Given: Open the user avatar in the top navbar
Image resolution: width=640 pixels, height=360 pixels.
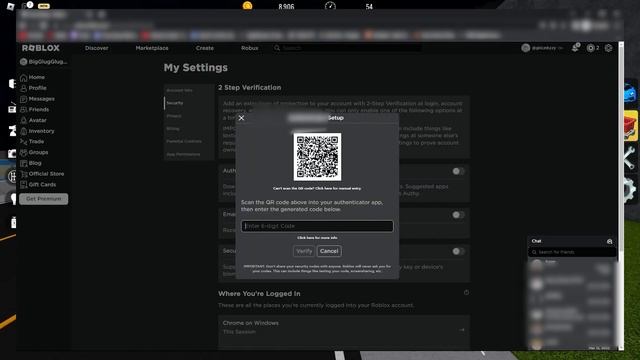Looking at the screenshot, I should (x=525, y=48).
